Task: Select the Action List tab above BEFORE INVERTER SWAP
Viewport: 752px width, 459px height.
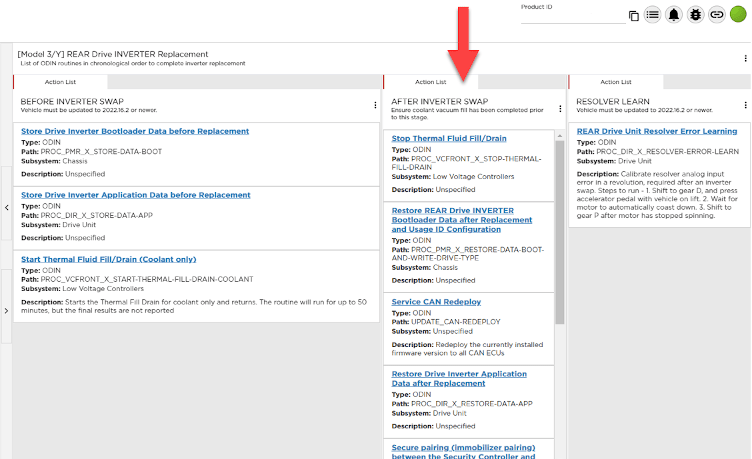Action: coord(60,82)
